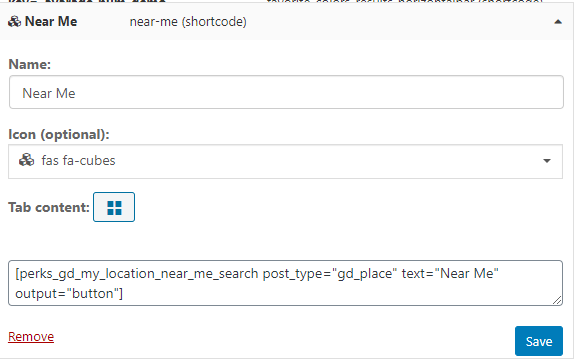Open the icon dropdown using its caret
Viewport: 576px width, 361px height.
click(x=547, y=161)
